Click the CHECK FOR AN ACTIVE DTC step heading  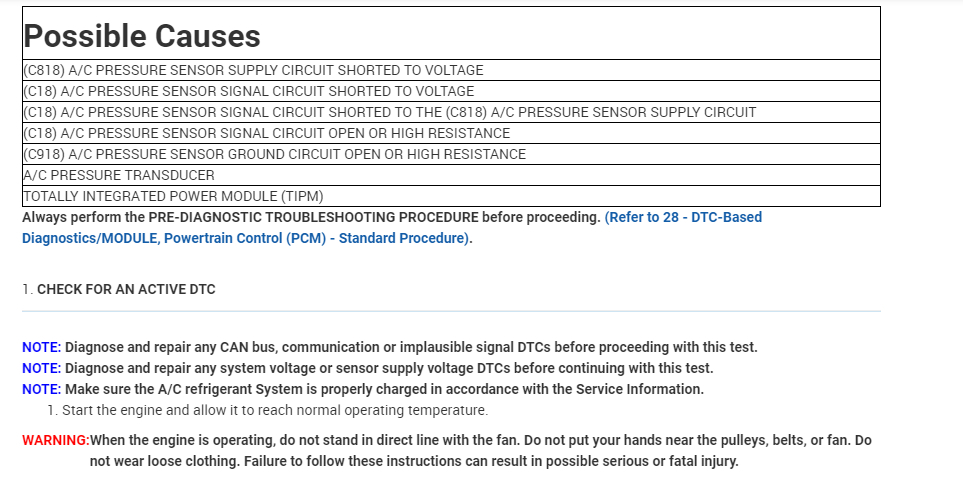126,290
